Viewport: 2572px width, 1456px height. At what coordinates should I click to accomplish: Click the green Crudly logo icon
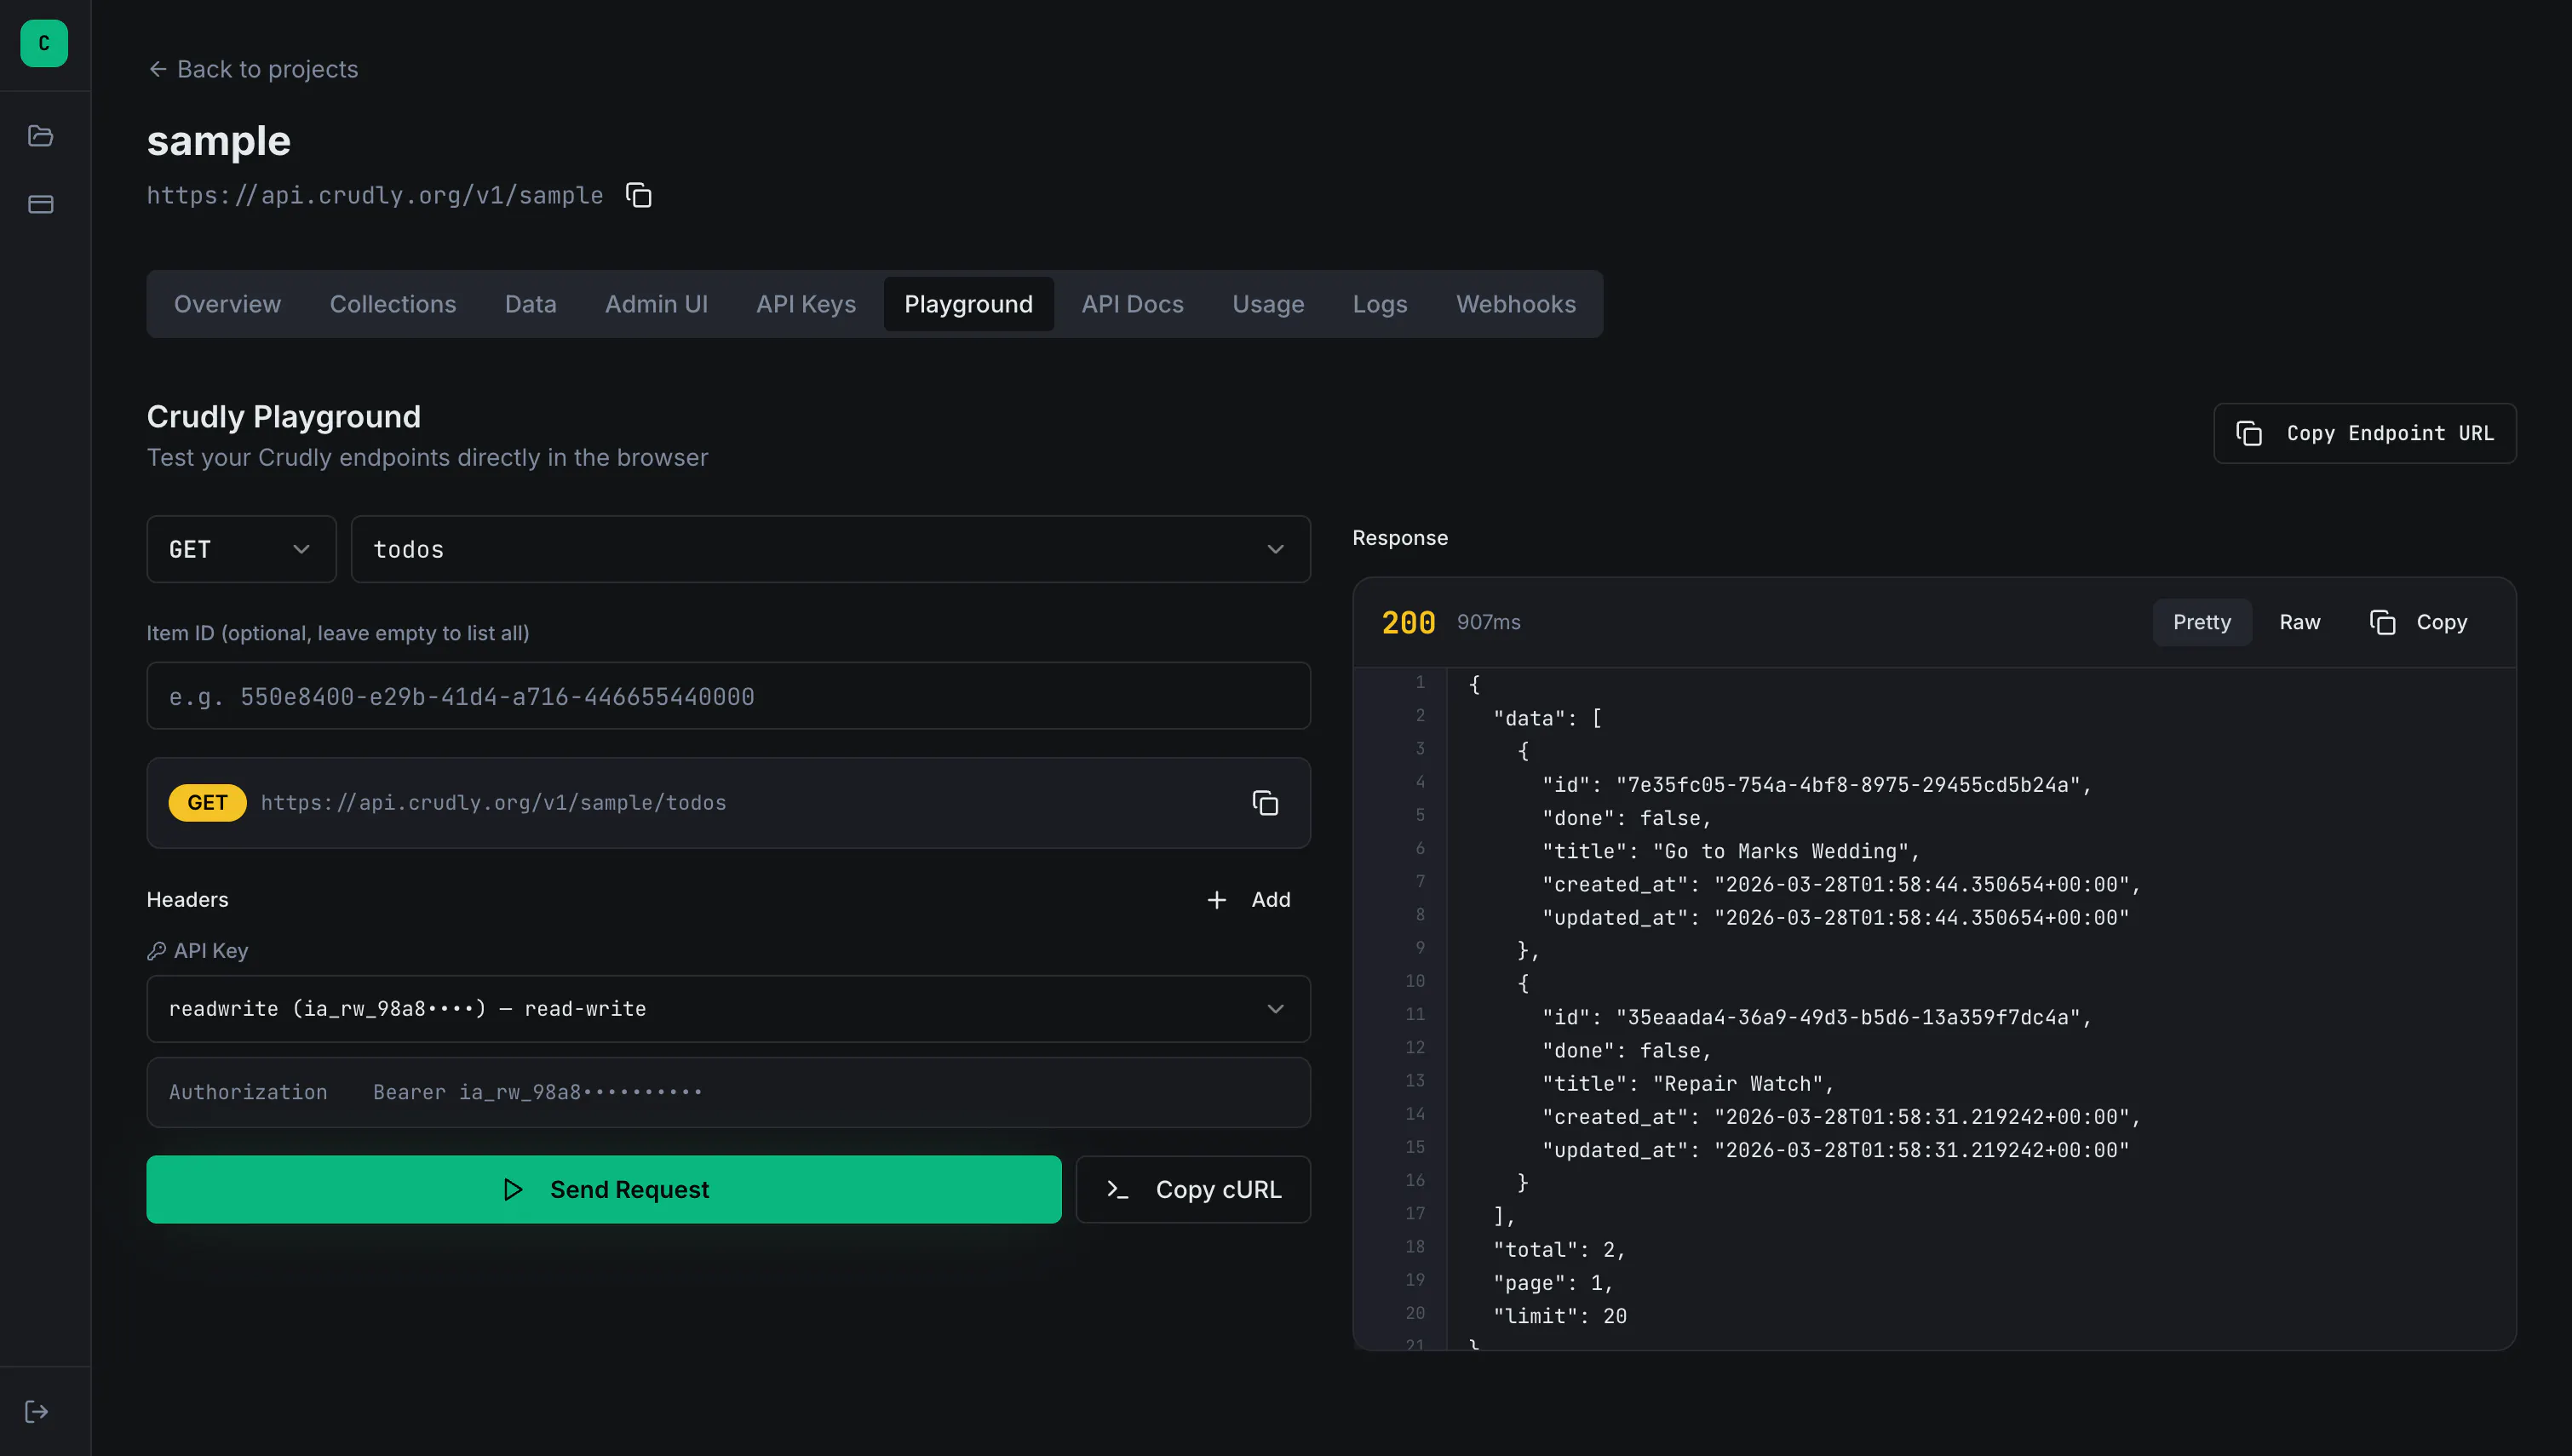(44, 43)
